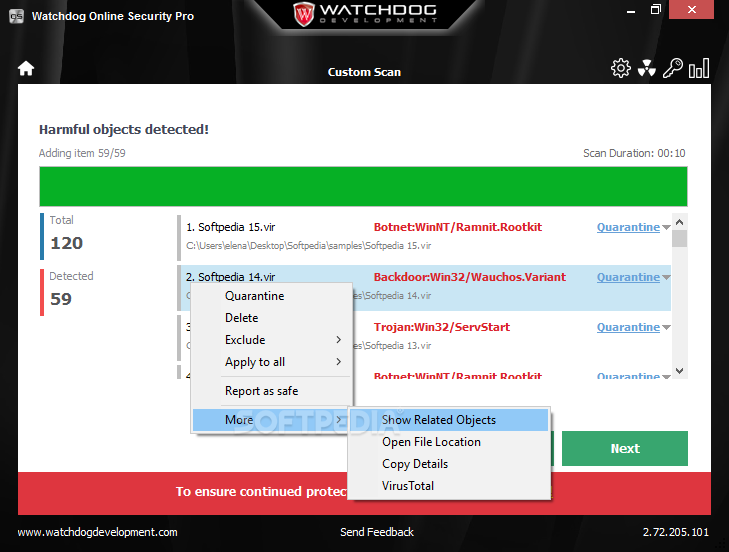Viewport: 729px width, 552px height.
Task: Select VirusTotal in the submenu
Action: coord(449,486)
